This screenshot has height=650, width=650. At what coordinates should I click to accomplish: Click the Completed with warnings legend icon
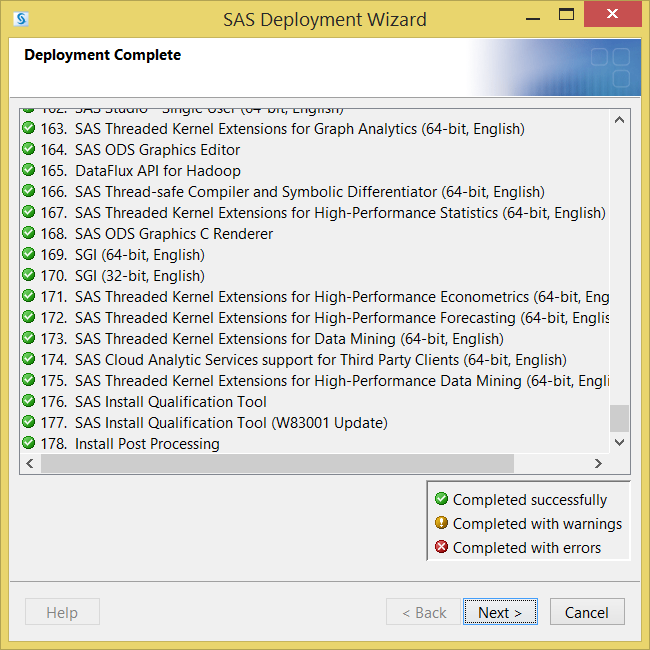[441, 523]
